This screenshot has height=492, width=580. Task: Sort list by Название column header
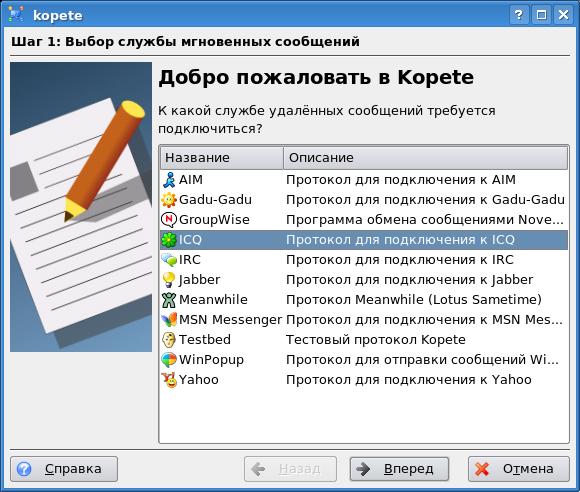pyautogui.click(x=222, y=158)
